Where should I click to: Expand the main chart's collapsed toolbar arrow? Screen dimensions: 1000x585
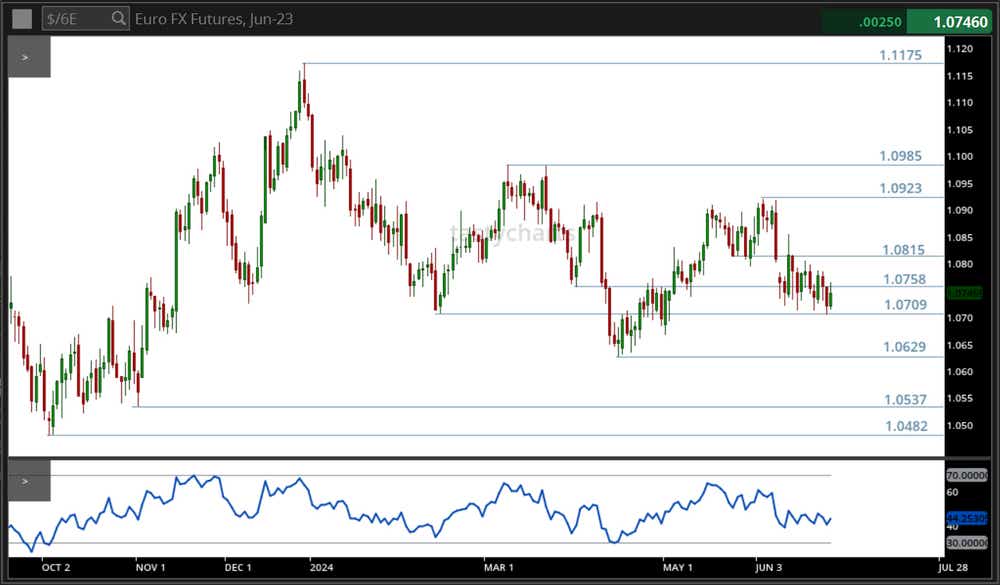(25, 57)
